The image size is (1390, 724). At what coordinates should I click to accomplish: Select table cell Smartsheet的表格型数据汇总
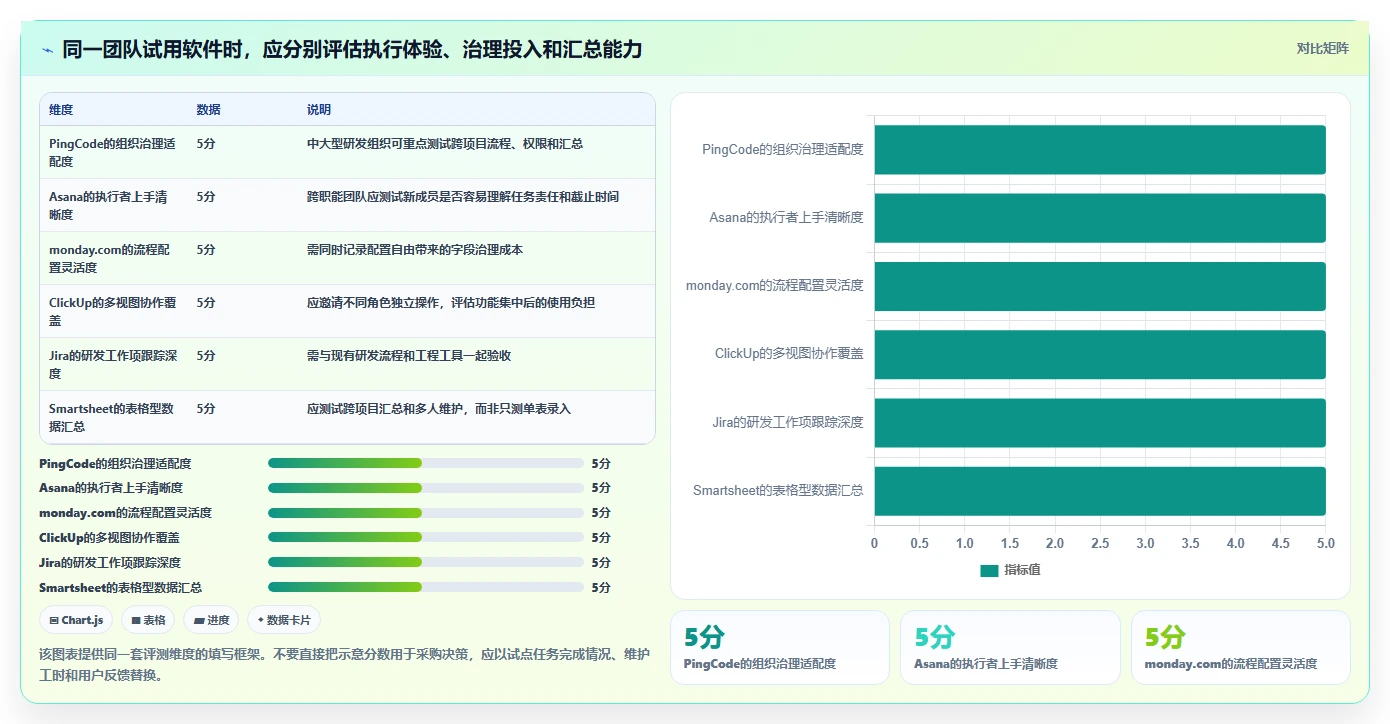click(111, 417)
